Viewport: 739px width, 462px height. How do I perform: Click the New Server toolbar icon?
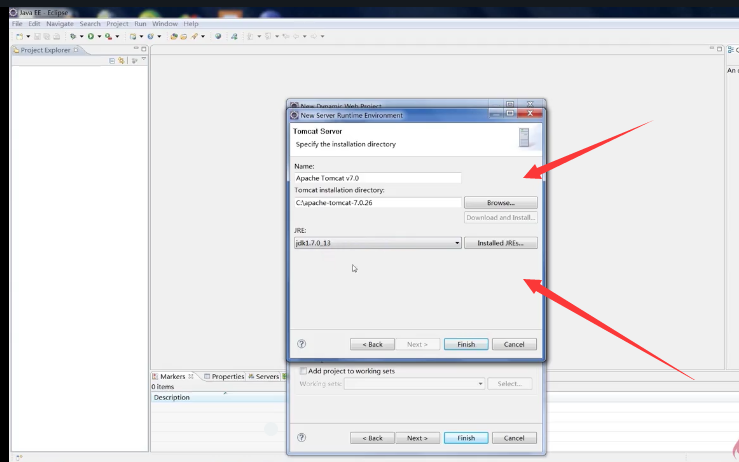133,36
